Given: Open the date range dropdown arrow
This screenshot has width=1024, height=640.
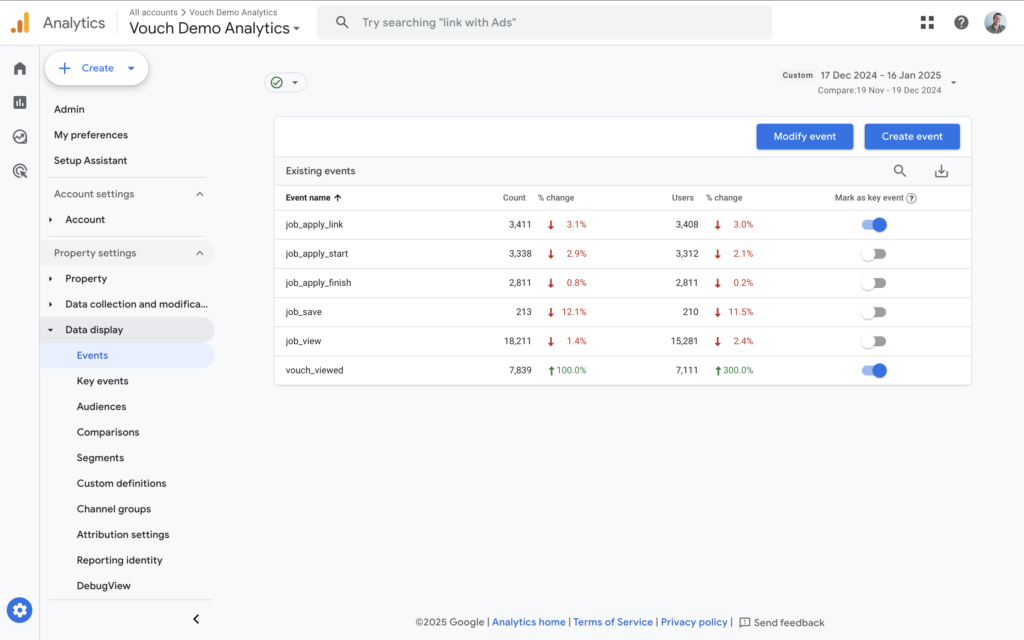Looking at the screenshot, I should [953, 82].
